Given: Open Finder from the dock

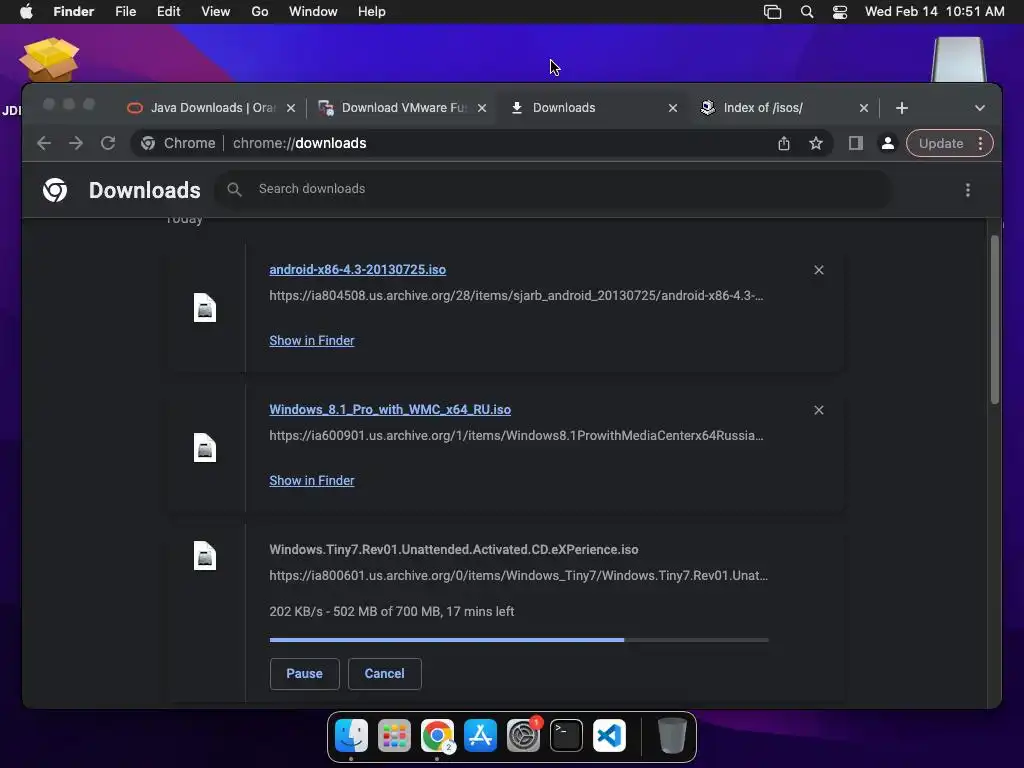Looking at the screenshot, I should click(x=351, y=736).
